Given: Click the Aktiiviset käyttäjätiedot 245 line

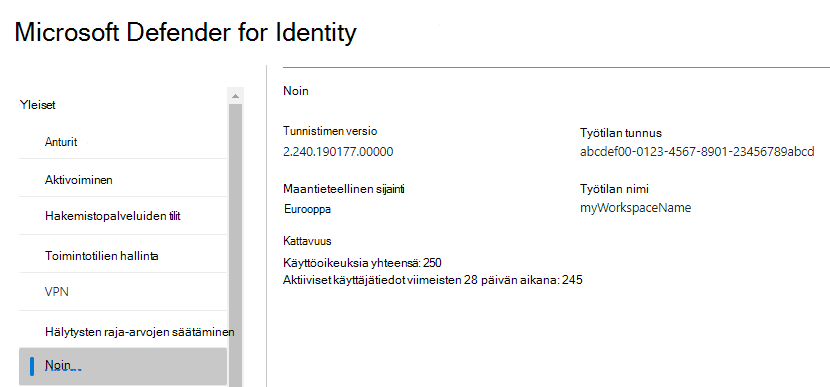Looking at the screenshot, I should click(433, 280).
